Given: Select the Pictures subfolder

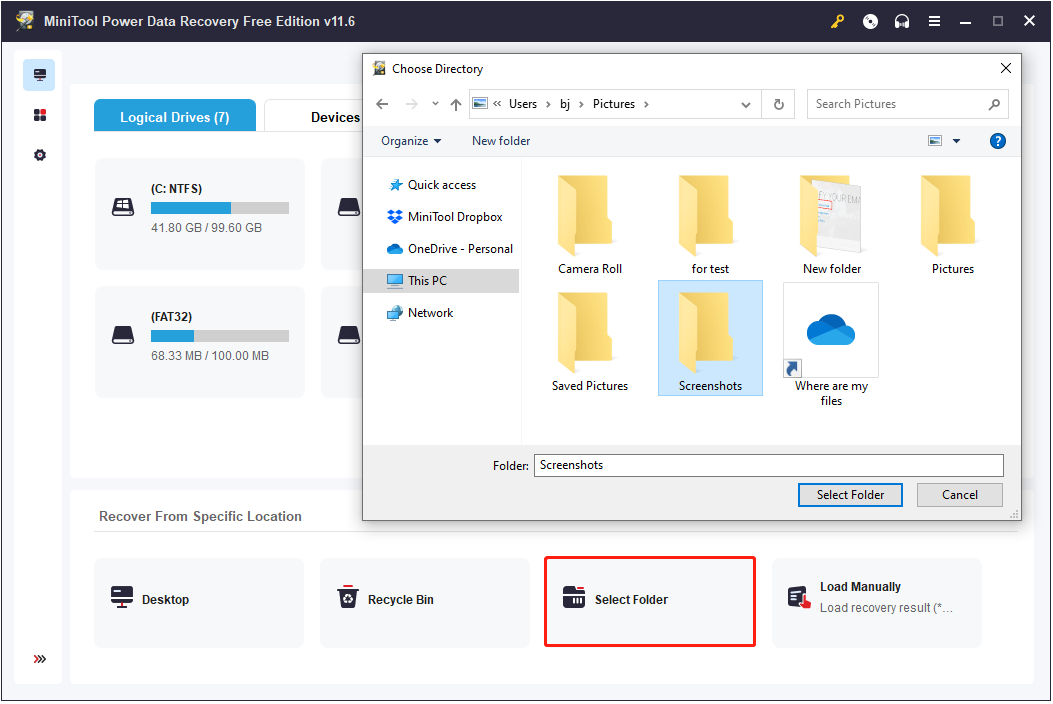Looking at the screenshot, I should 952,225.
